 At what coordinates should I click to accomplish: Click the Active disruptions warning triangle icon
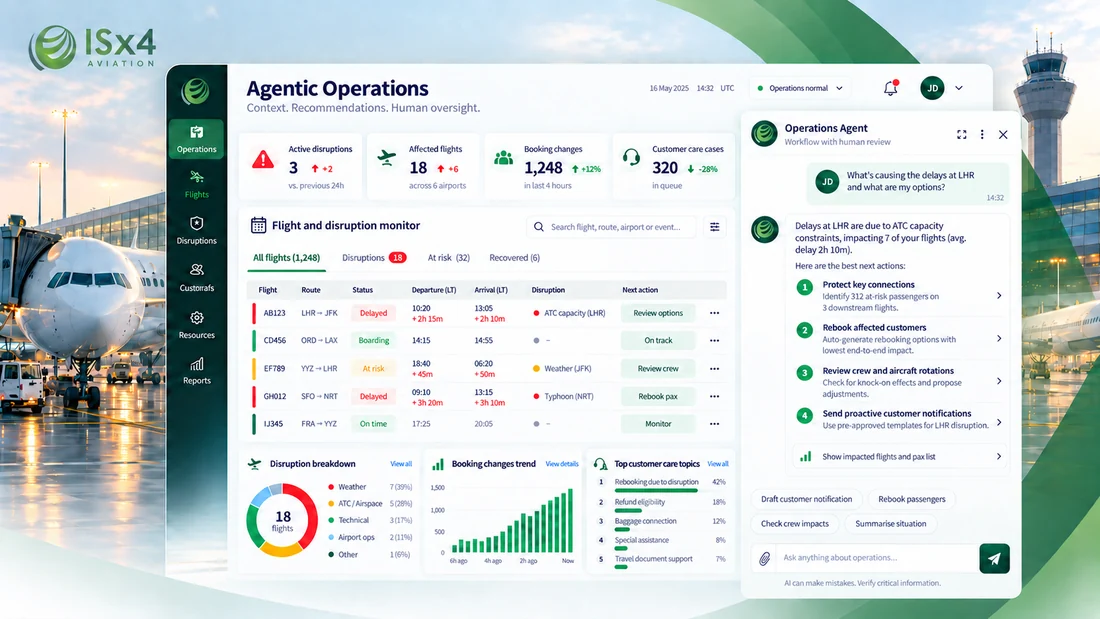[263, 159]
